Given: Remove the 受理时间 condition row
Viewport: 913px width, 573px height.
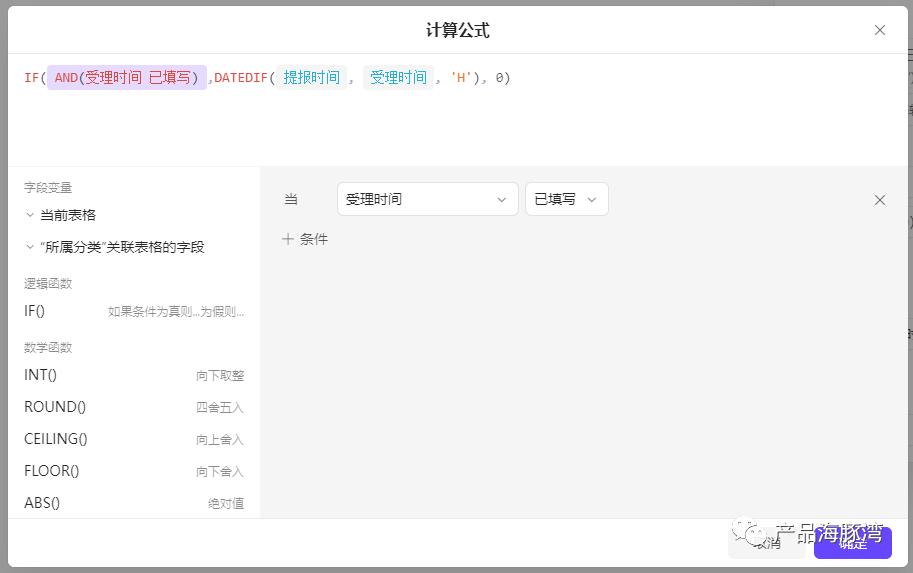Looking at the screenshot, I should (879, 200).
